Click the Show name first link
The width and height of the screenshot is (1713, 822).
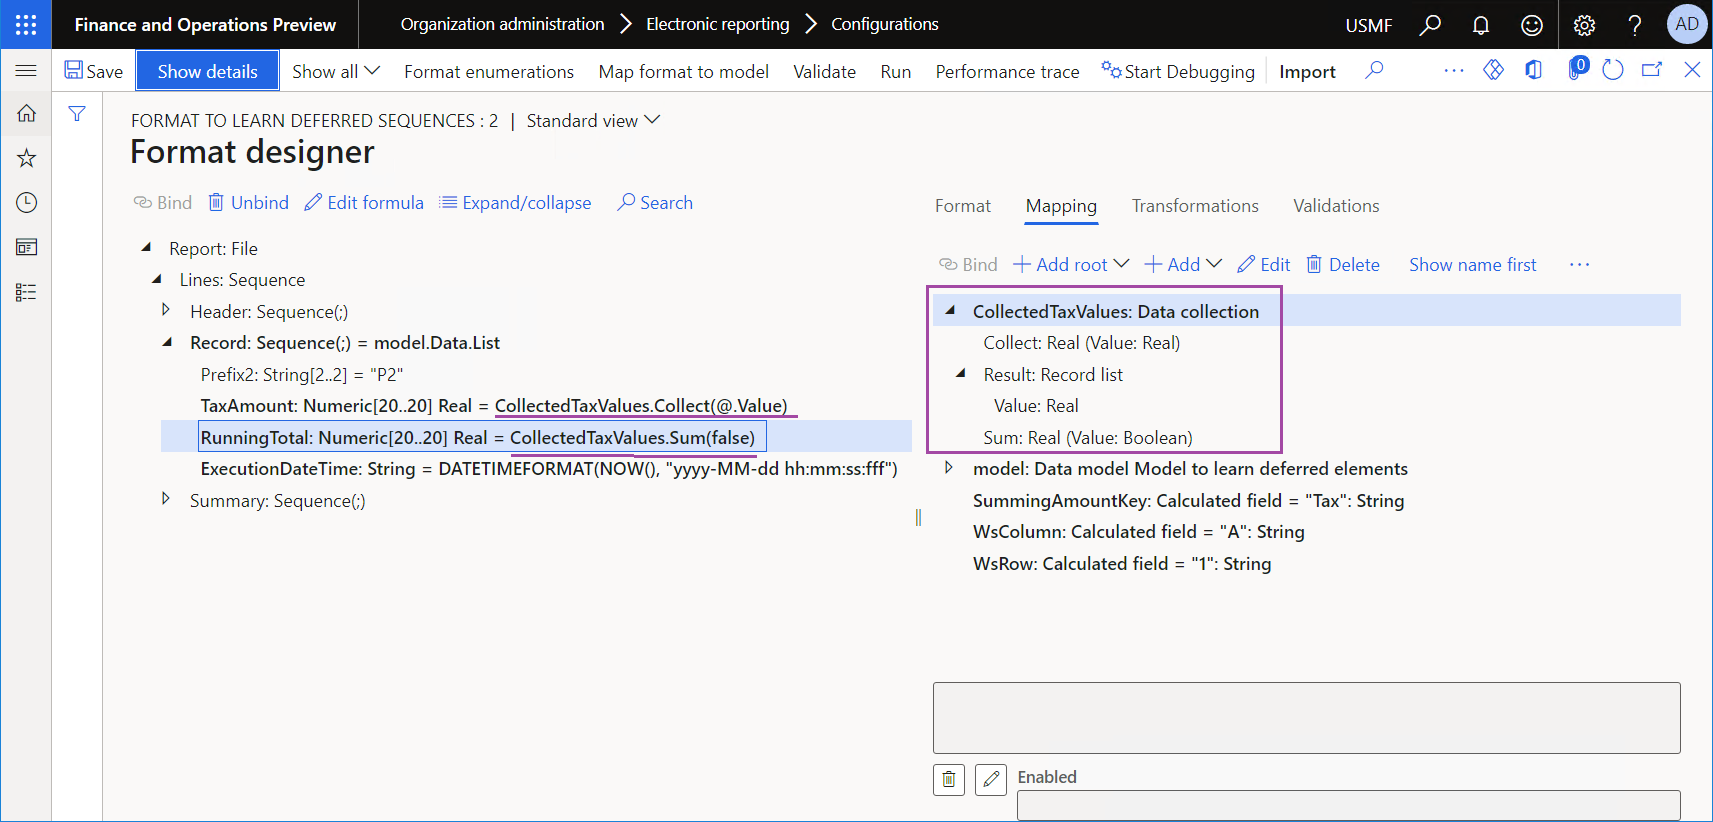(x=1472, y=264)
